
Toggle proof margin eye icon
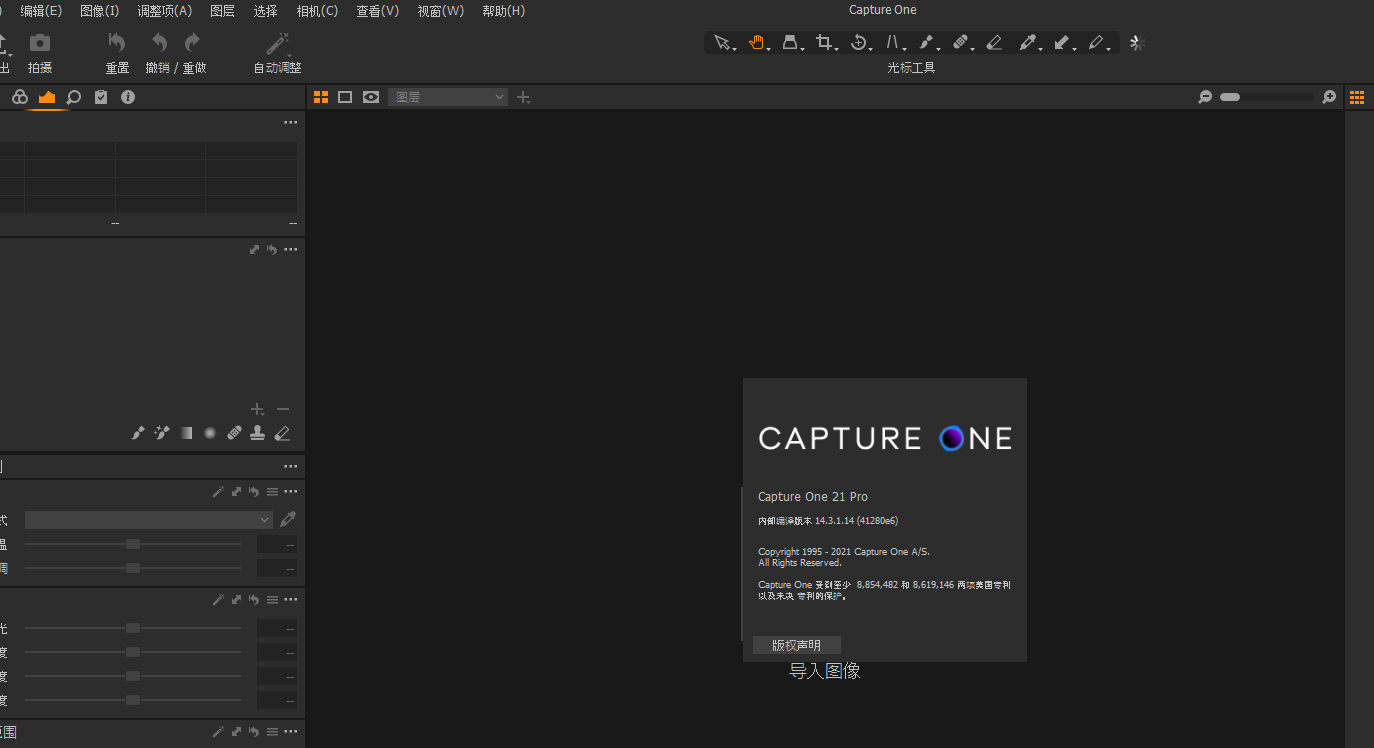pyautogui.click(x=371, y=97)
